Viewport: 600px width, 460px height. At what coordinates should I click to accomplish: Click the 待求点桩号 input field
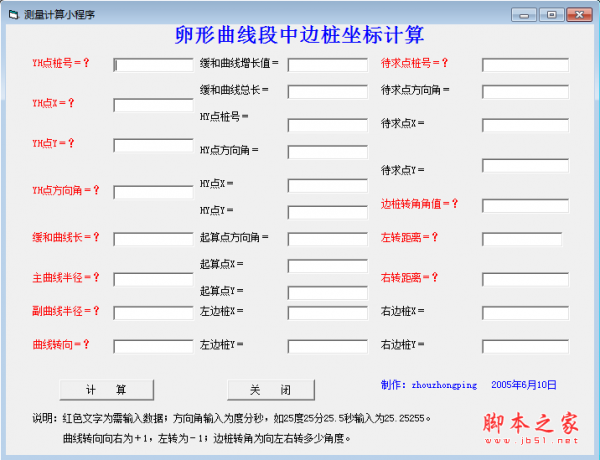pyautogui.click(x=525, y=65)
